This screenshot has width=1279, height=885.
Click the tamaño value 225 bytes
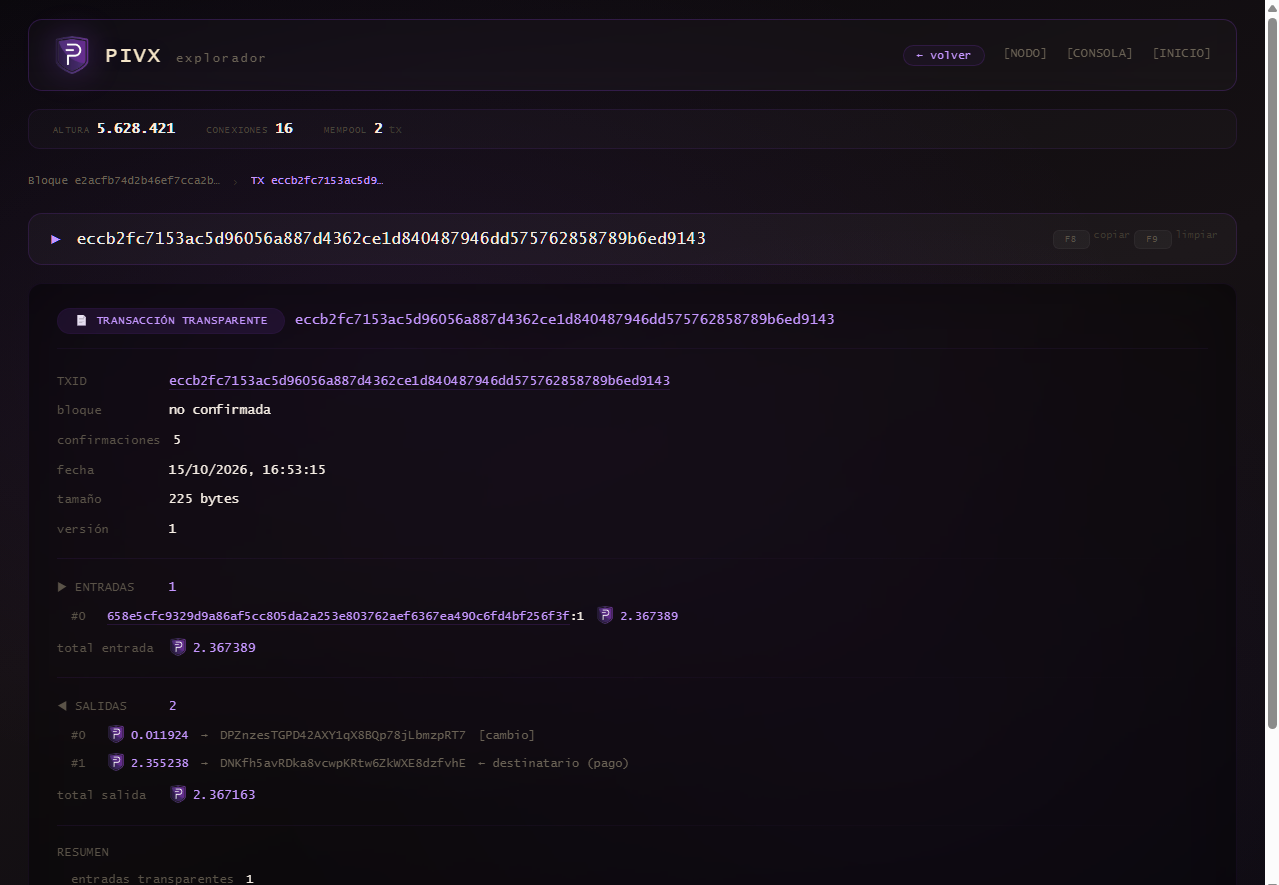[x=204, y=499]
